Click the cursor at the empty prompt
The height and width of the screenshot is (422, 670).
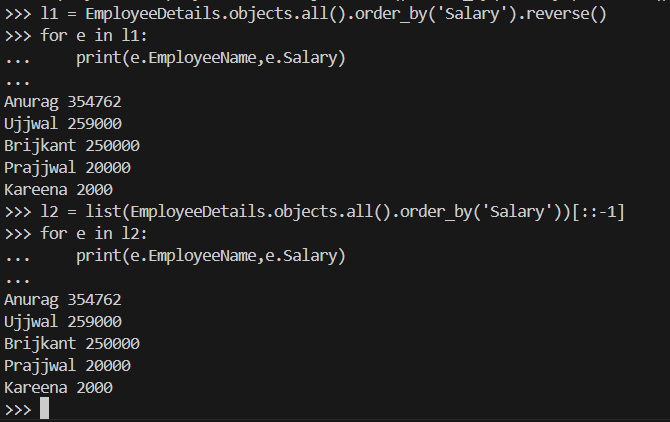44,410
